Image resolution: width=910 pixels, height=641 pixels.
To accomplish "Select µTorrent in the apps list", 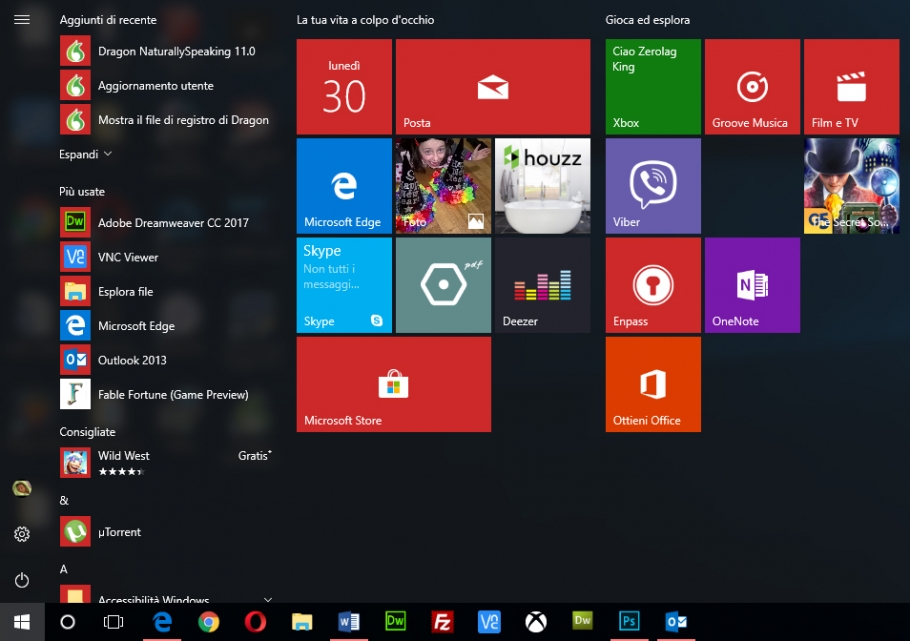I will pos(119,532).
